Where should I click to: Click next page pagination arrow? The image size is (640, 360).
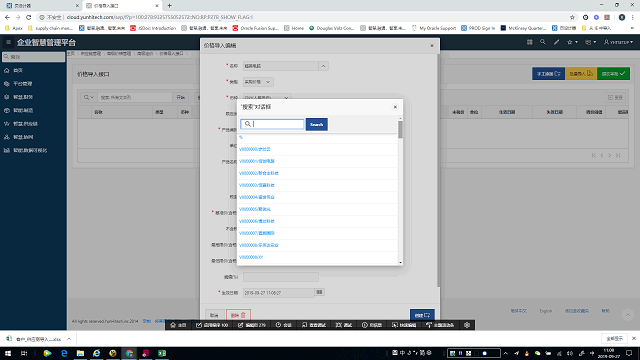coord(610,155)
